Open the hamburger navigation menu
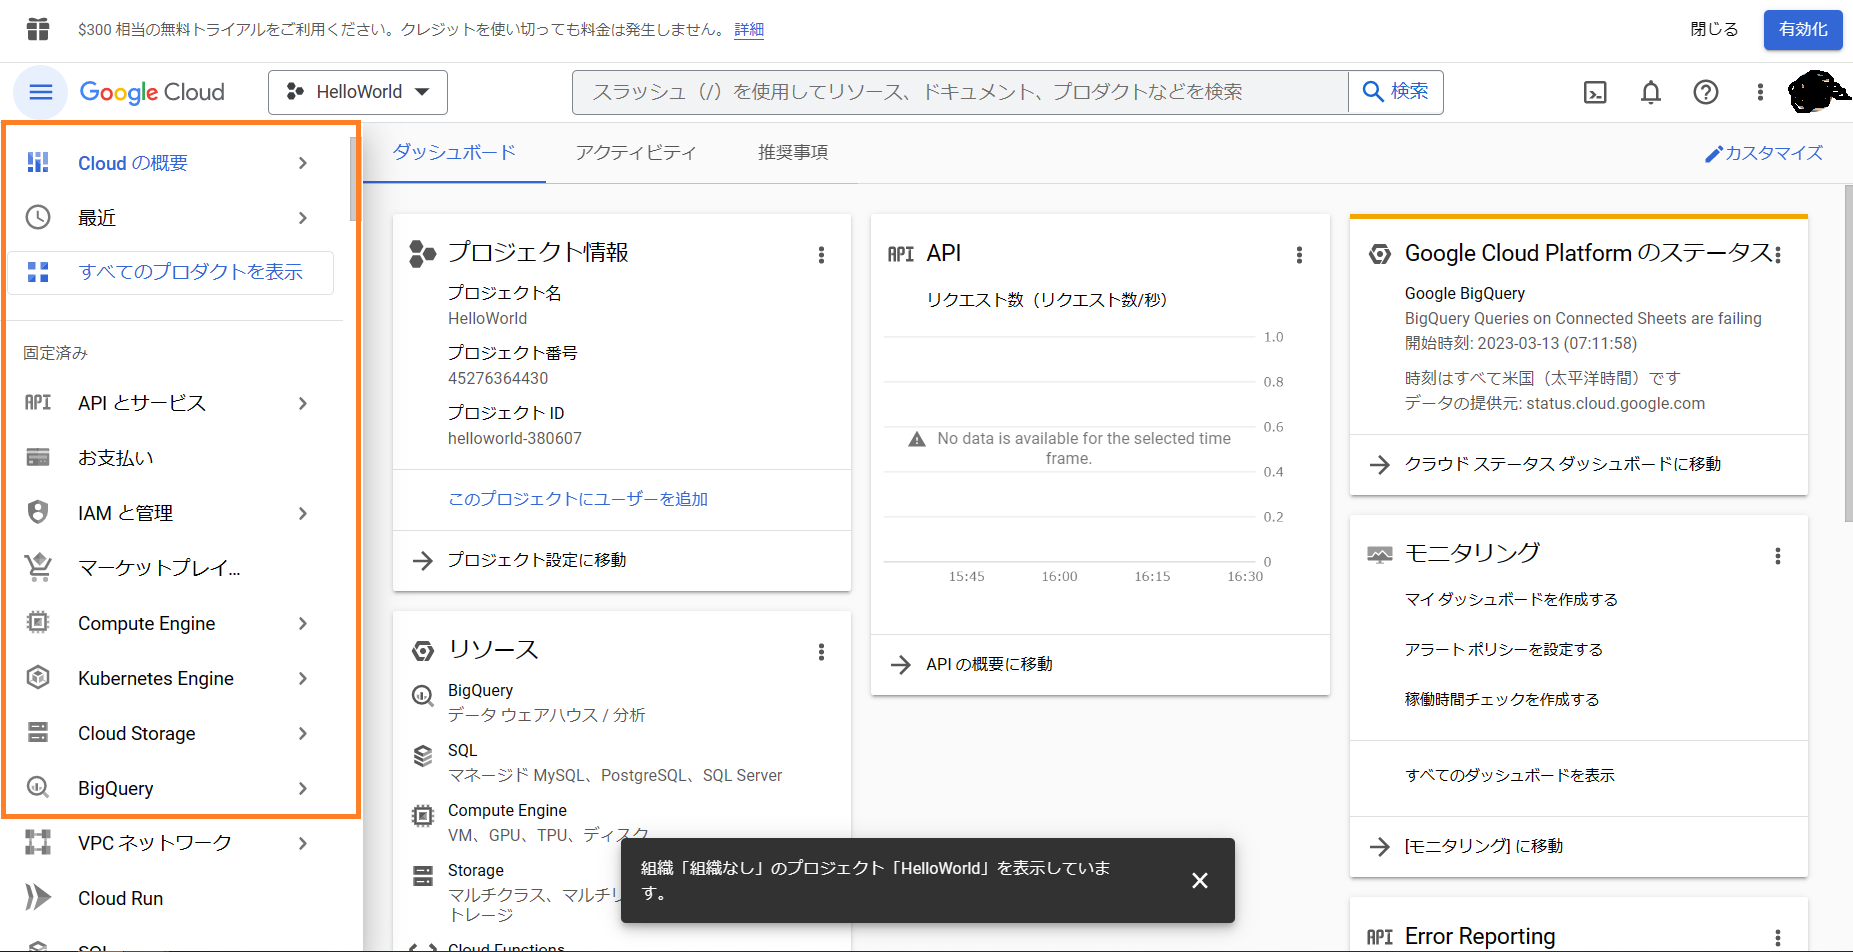This screenshot has height=952, width=1853. pos(40,92)
